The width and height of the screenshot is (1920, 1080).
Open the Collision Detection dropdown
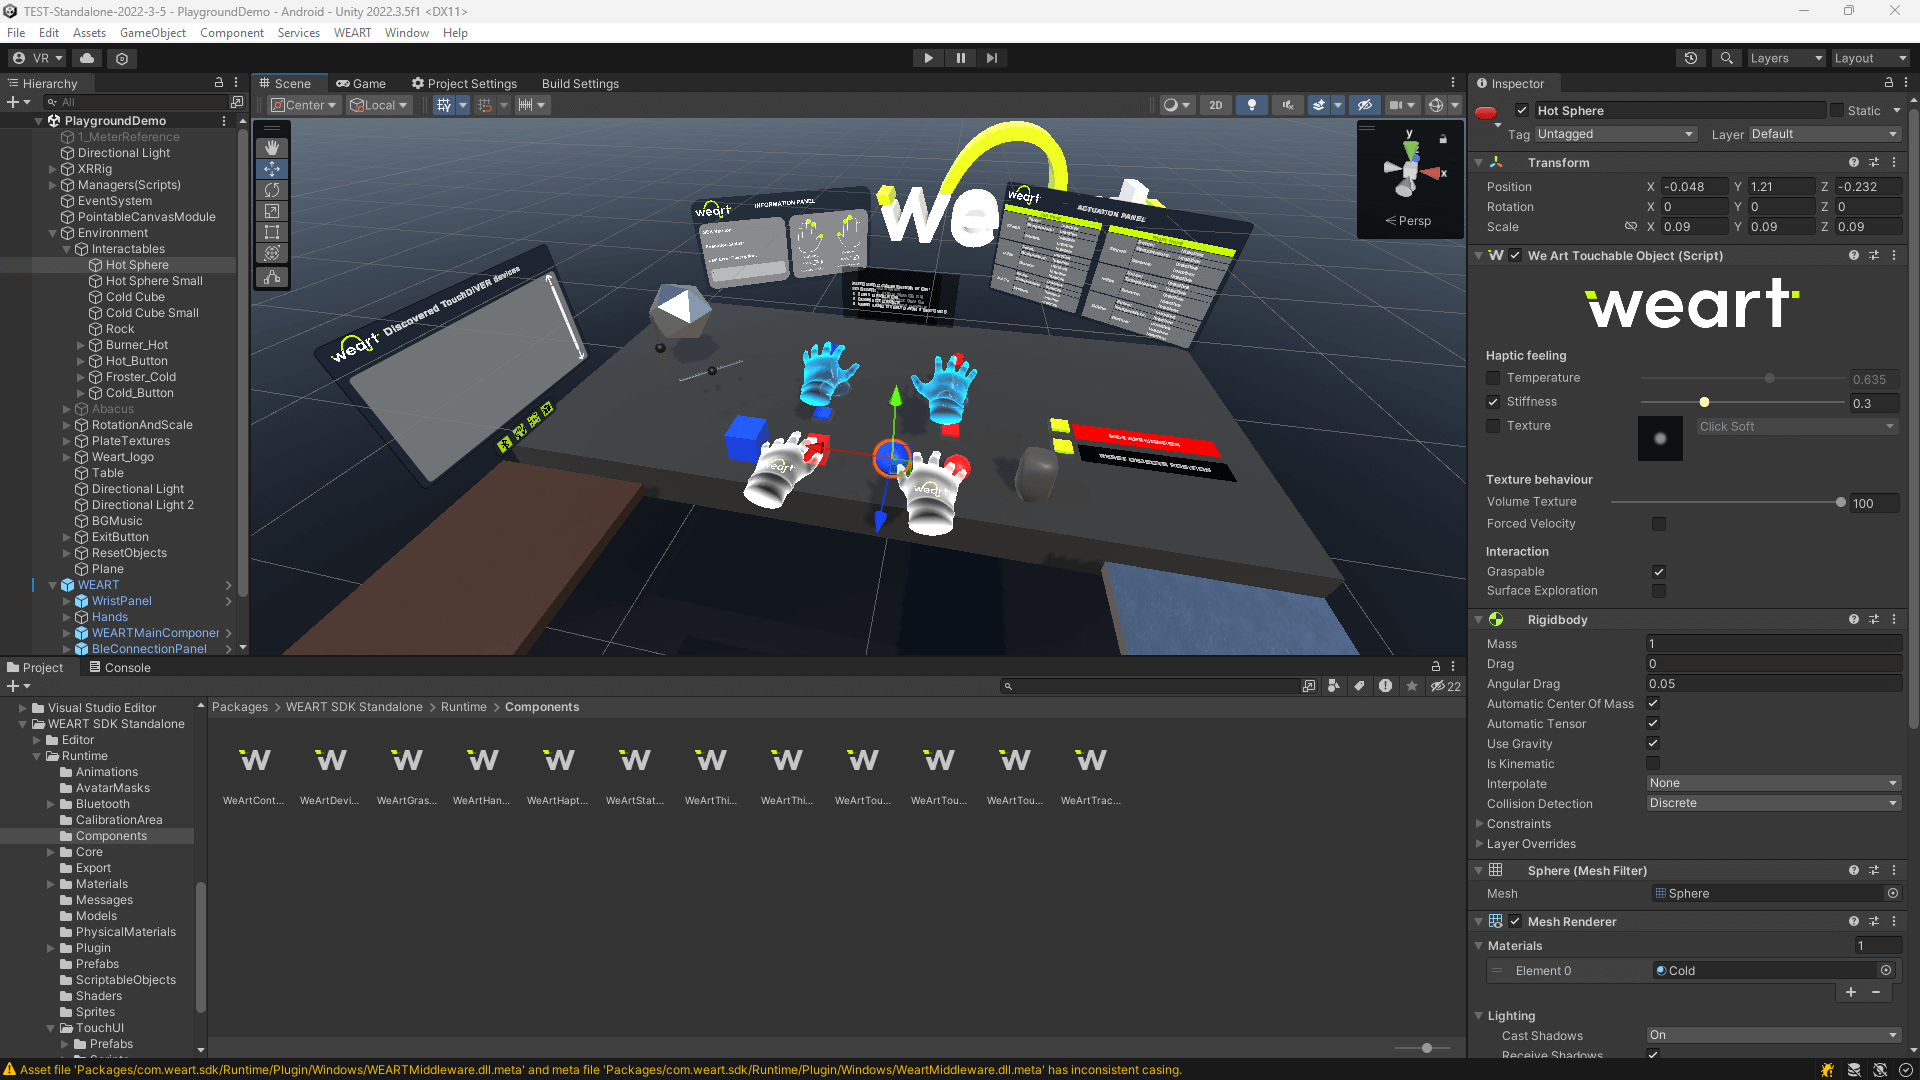coord(1773,803)
